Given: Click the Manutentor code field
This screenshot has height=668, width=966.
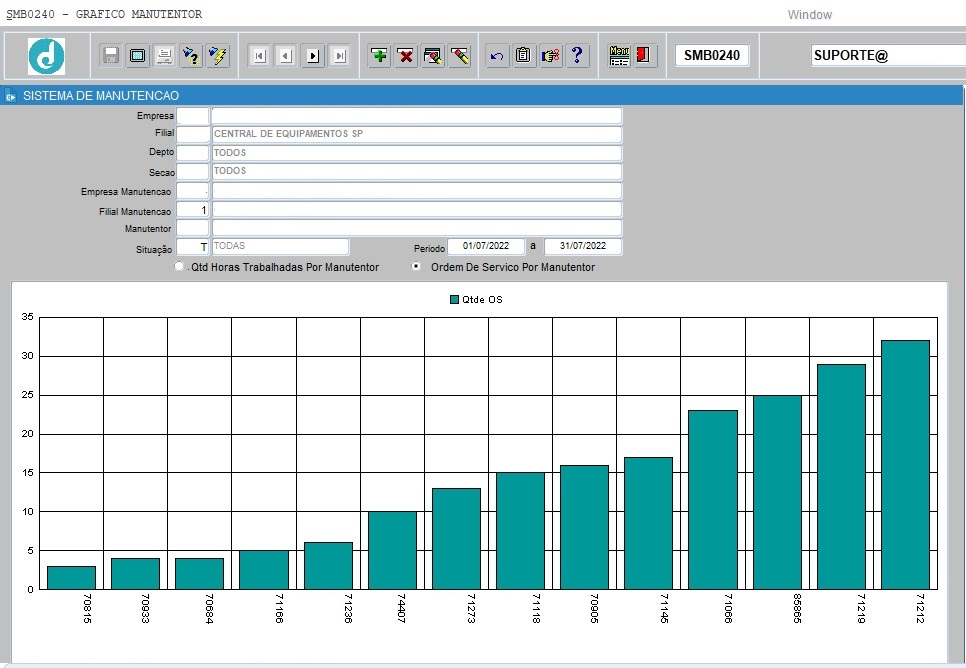Looking at the screenshot, I should pos(193,228).
